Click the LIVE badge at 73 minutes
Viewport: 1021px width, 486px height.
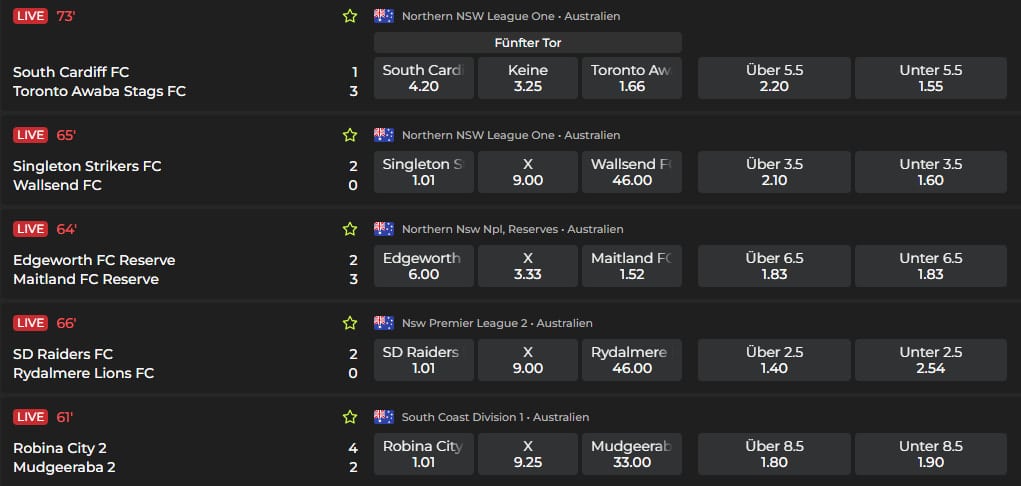point(30,16)
